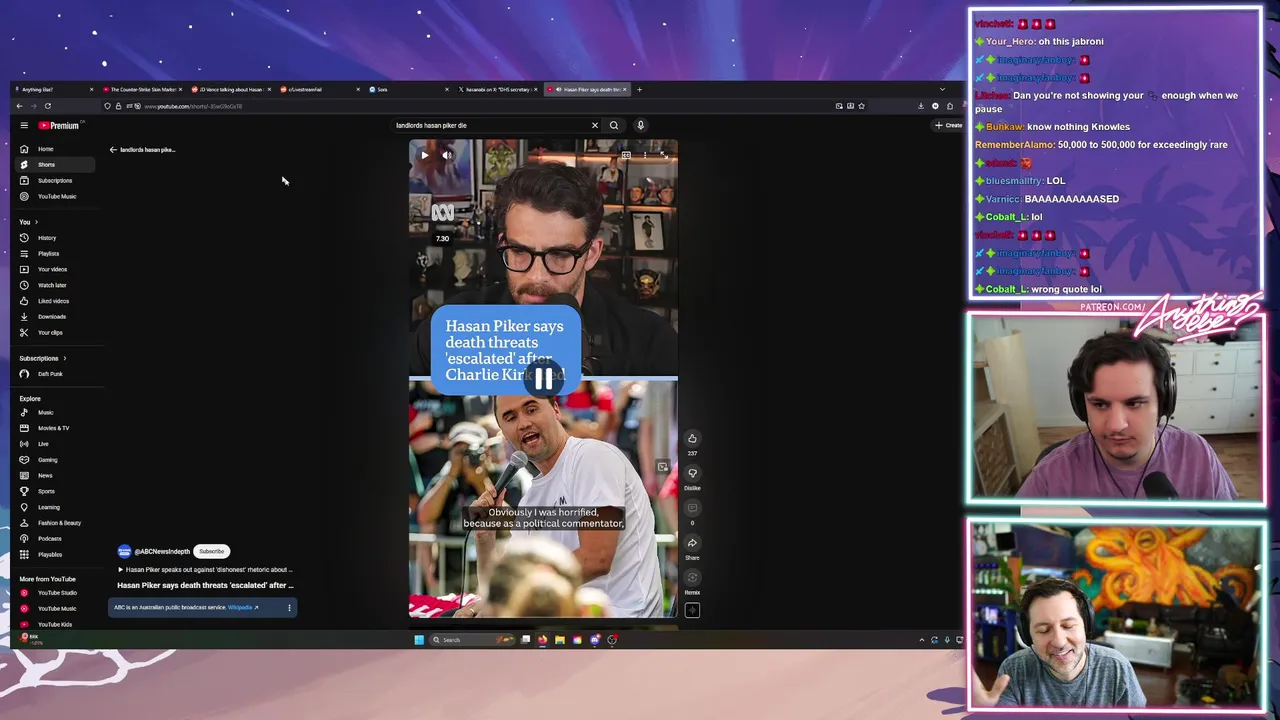
Task: Subscribe to ABCNewsIndepth channel
Action: 211,551
